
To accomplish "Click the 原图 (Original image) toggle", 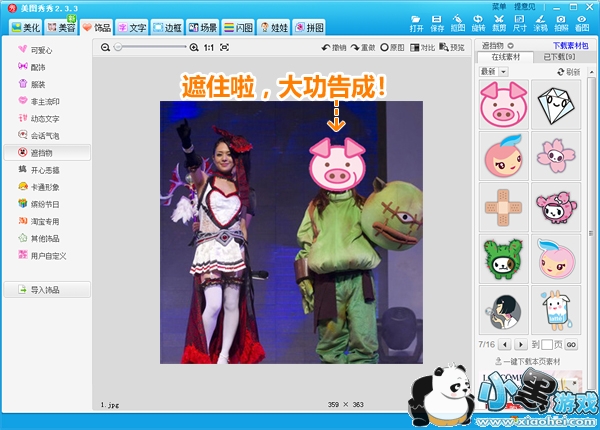I will tap(392, 47).
